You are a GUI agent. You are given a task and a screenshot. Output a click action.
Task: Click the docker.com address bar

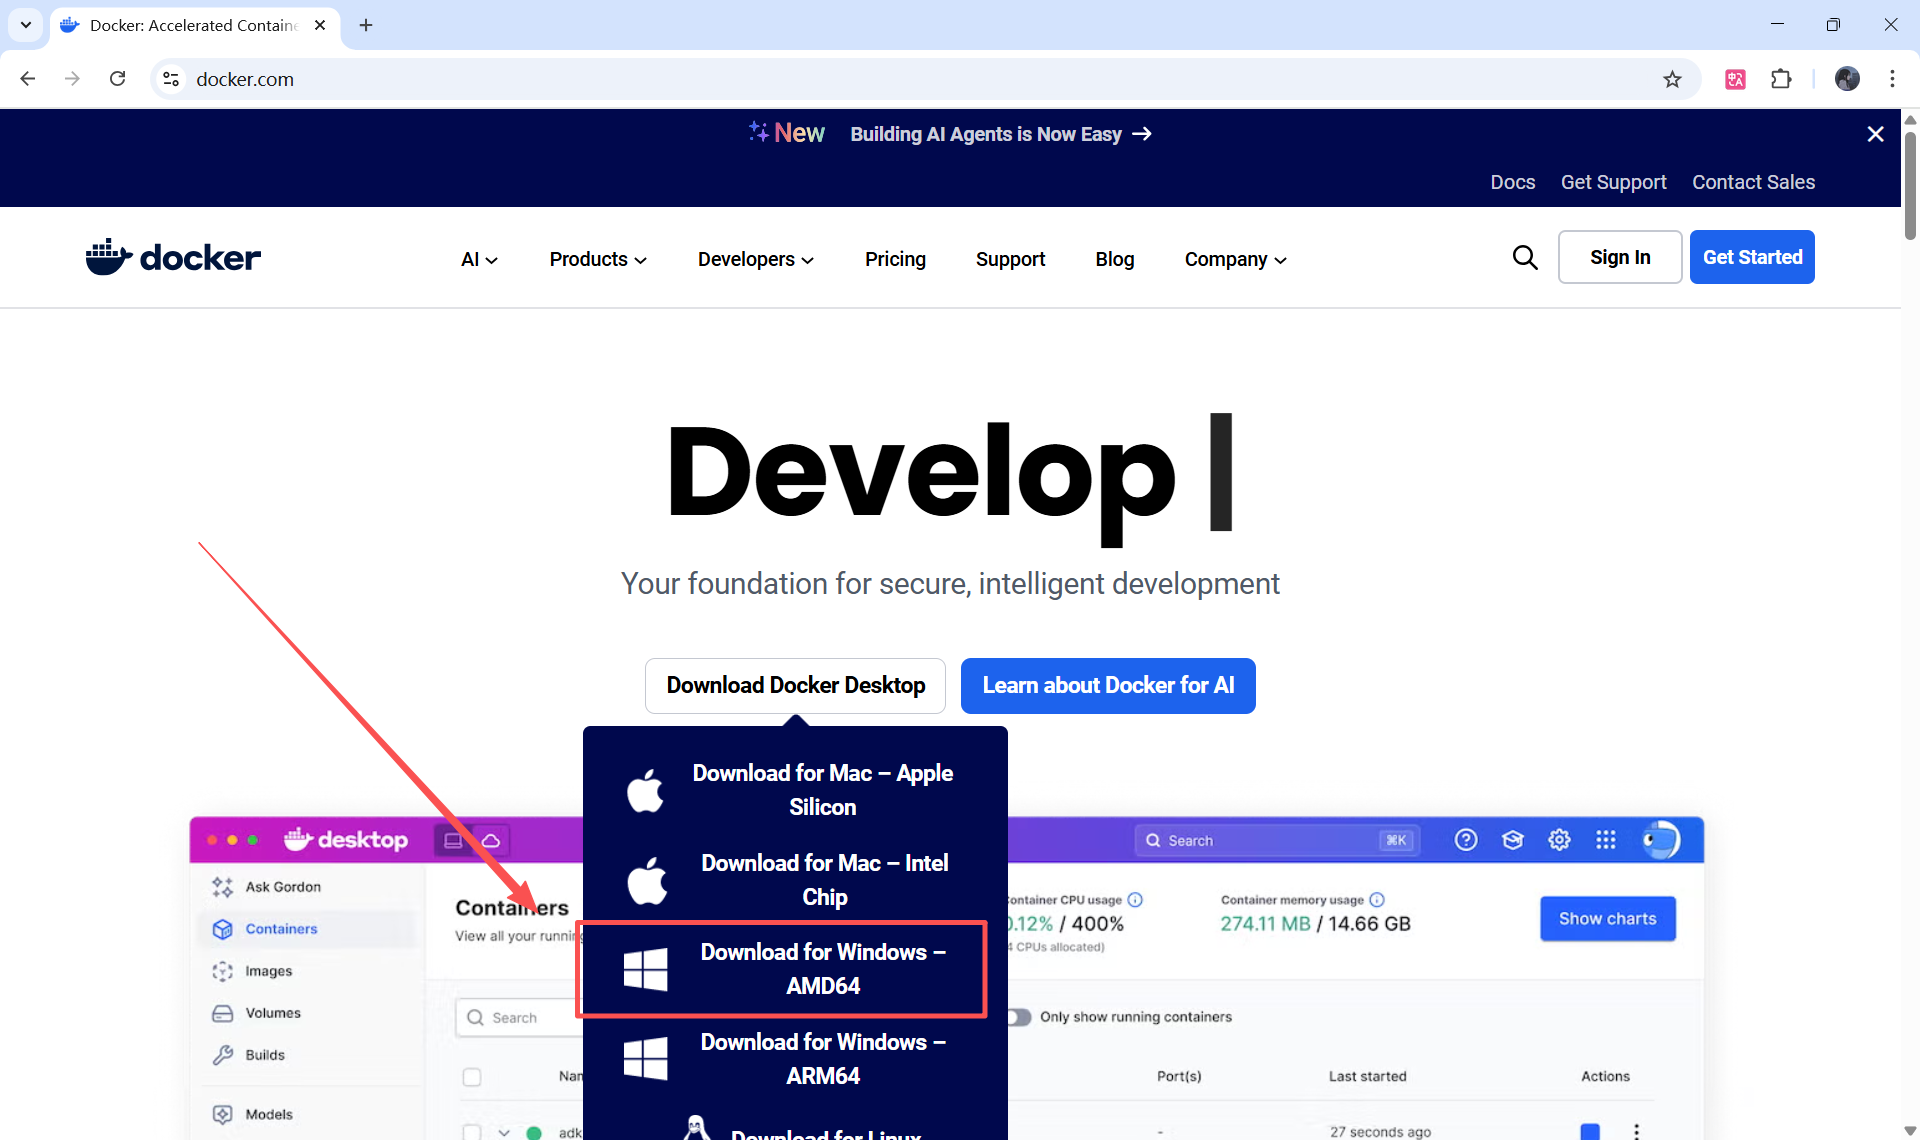pos(900,79)
